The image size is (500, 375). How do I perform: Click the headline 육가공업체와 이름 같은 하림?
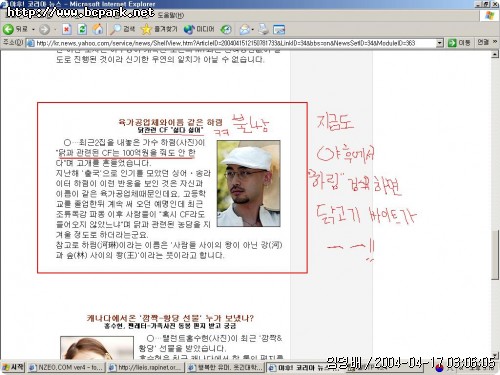pos(170,122)
